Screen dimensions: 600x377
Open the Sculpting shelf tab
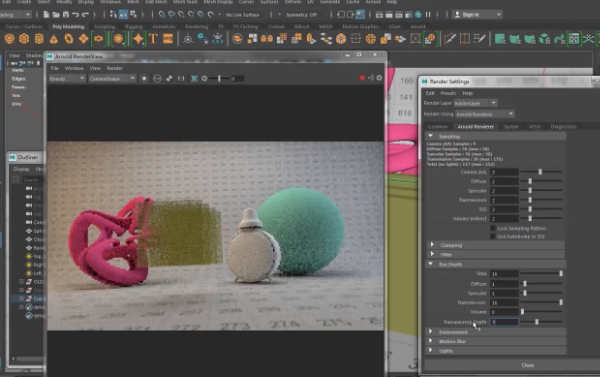click(x=104, y=26)
